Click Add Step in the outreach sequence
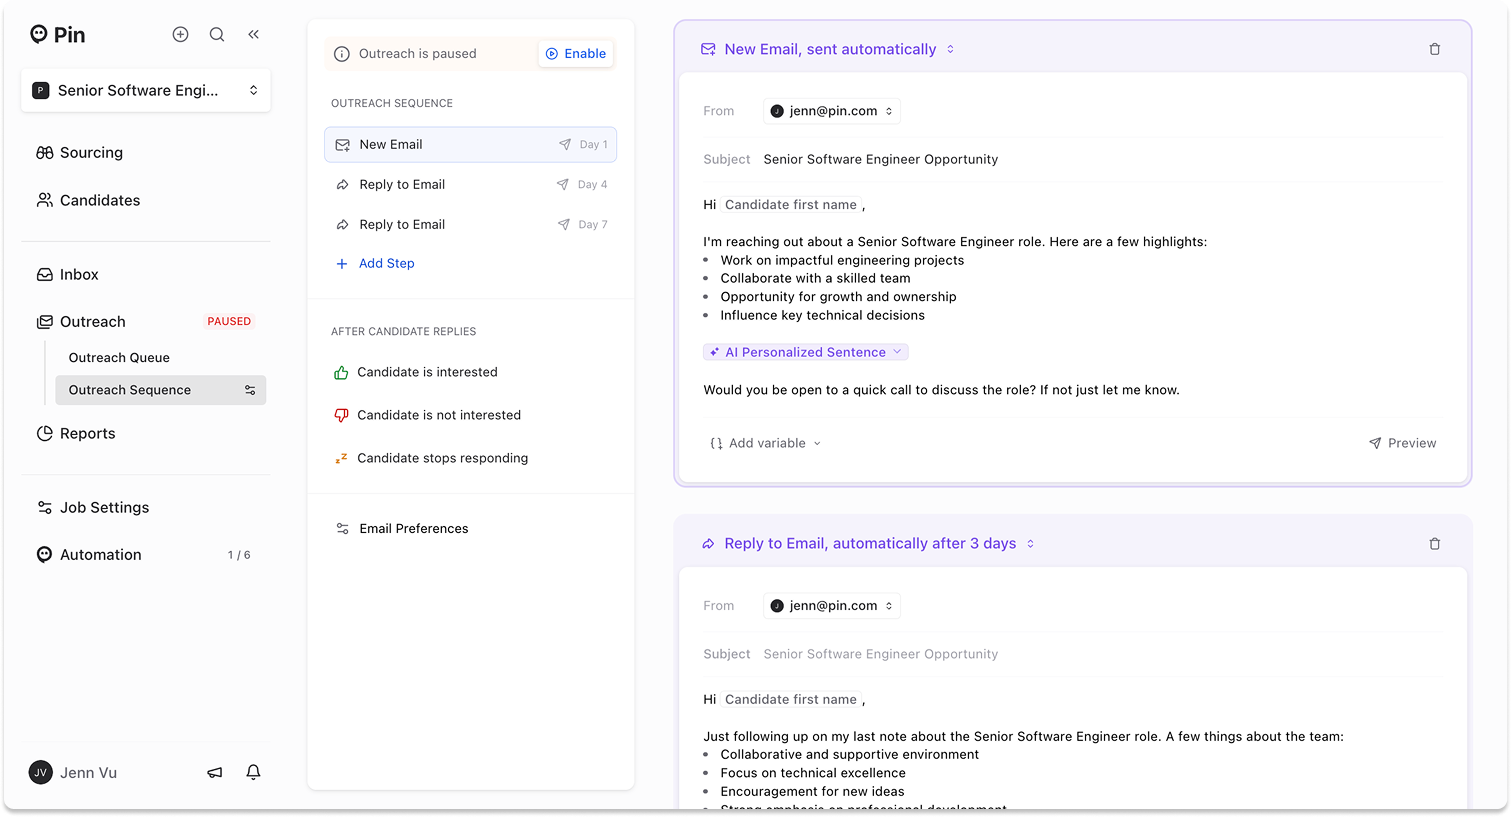Screen dimensions: 1512x817 (386, 263)
